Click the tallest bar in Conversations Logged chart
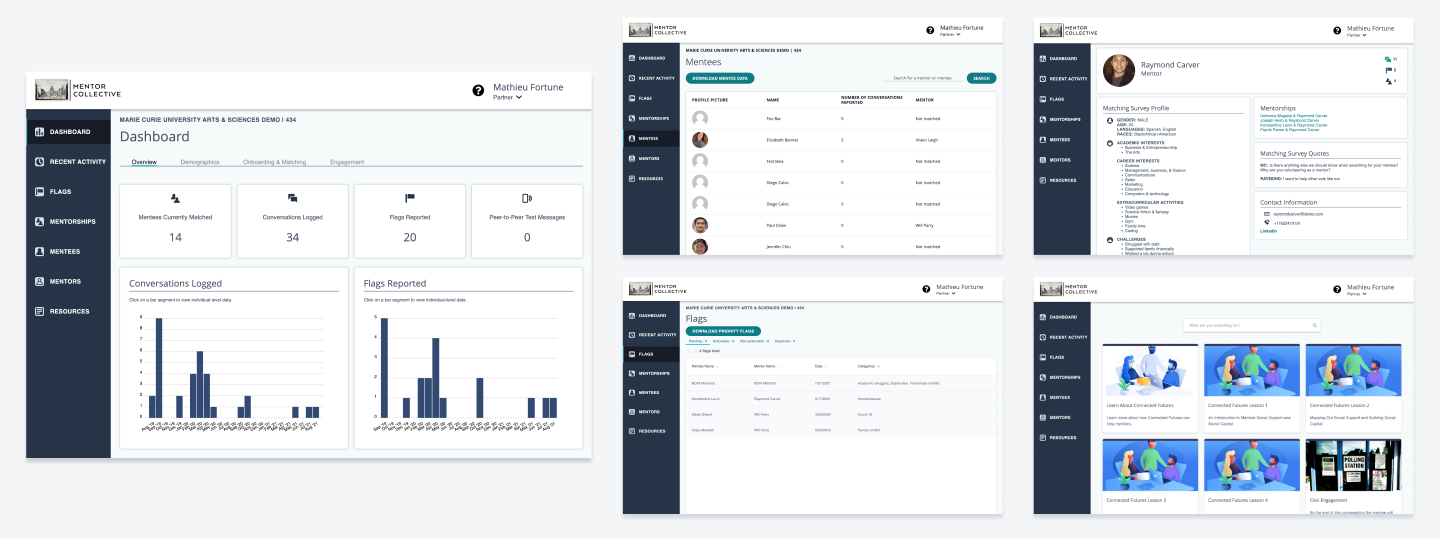This screenshot has width=1440, height=539. click(x=159, y=368)
